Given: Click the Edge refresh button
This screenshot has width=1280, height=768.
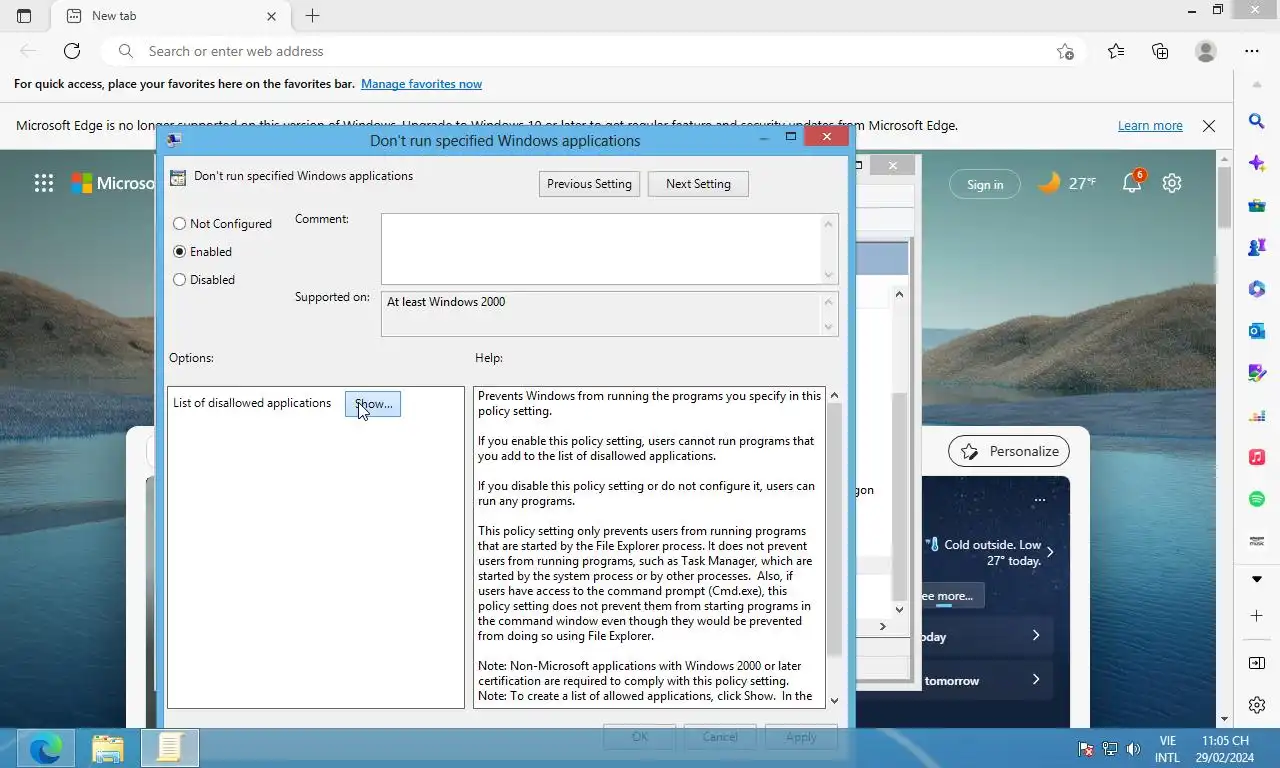Looking at the screenshot, I should (x=72, y=51).
